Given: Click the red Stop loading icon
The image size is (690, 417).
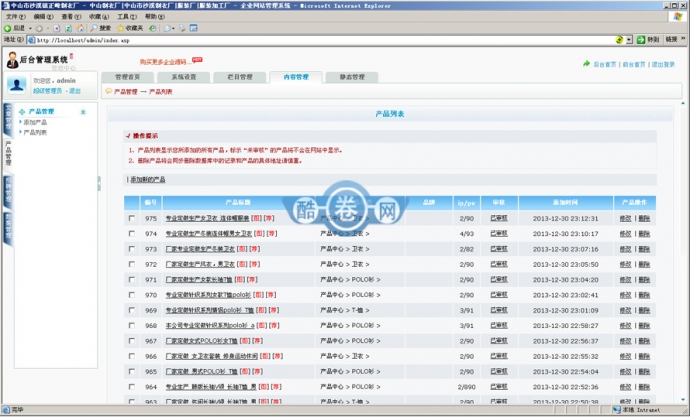Looking at the screenshot, I should click(x=57, y=28).
